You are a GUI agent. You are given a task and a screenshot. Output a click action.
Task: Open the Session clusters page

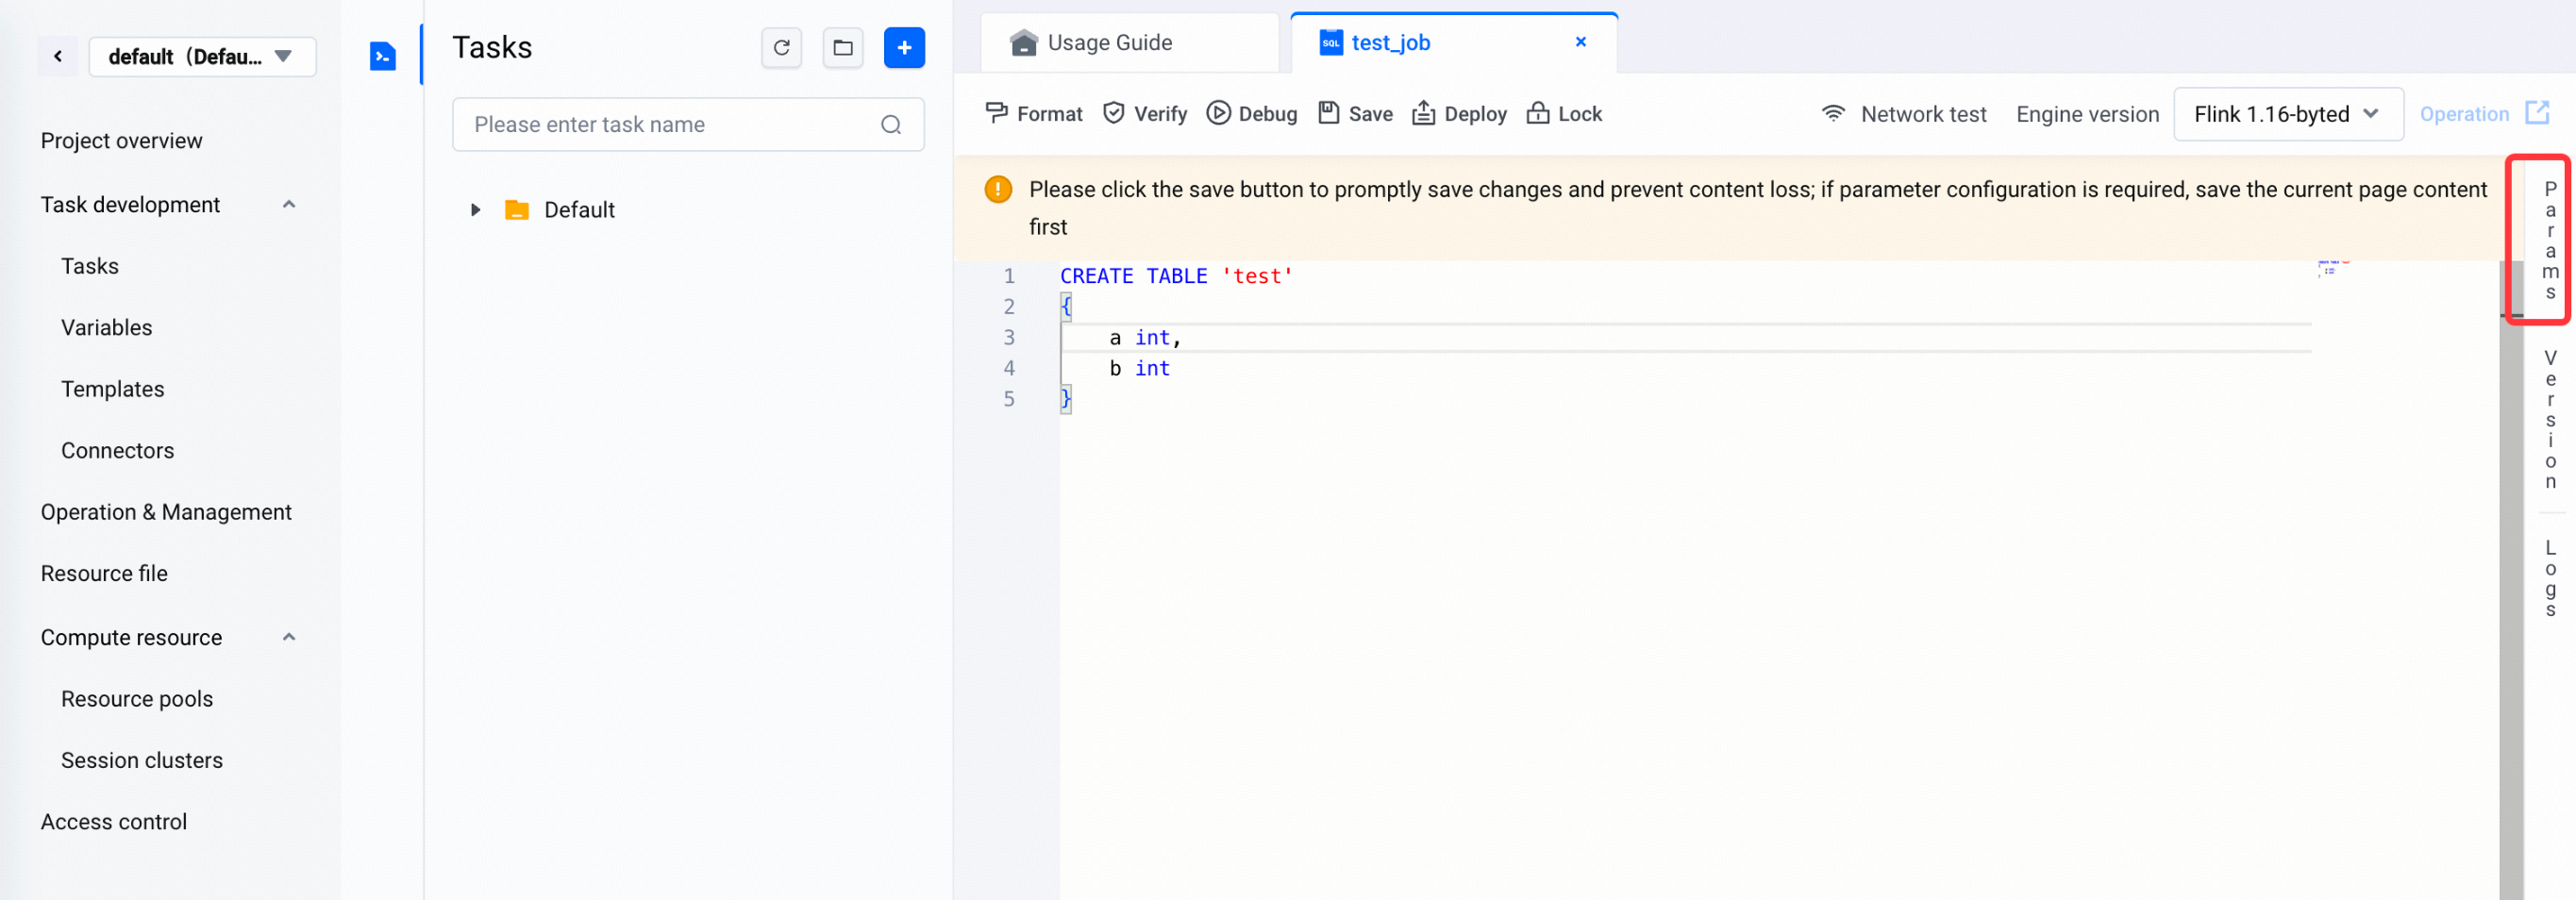(x=142, y=760)
